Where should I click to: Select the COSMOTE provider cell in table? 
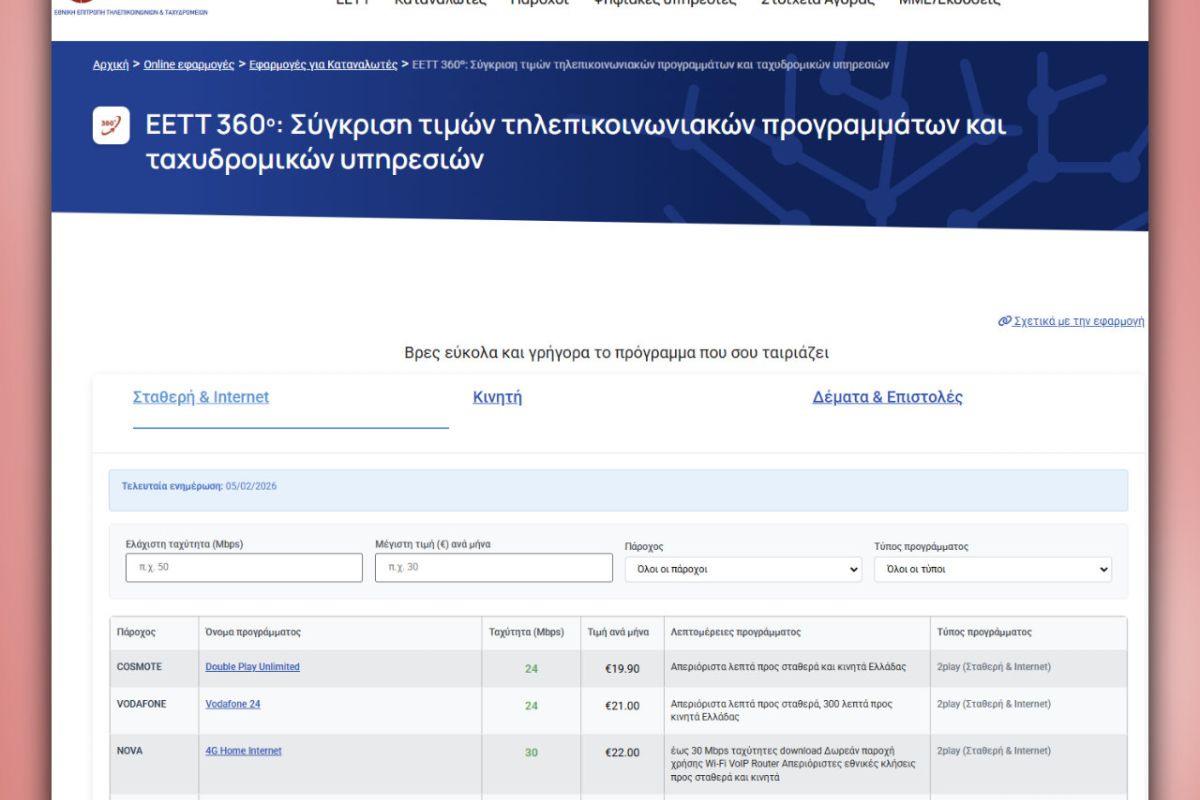coord(139,667)
